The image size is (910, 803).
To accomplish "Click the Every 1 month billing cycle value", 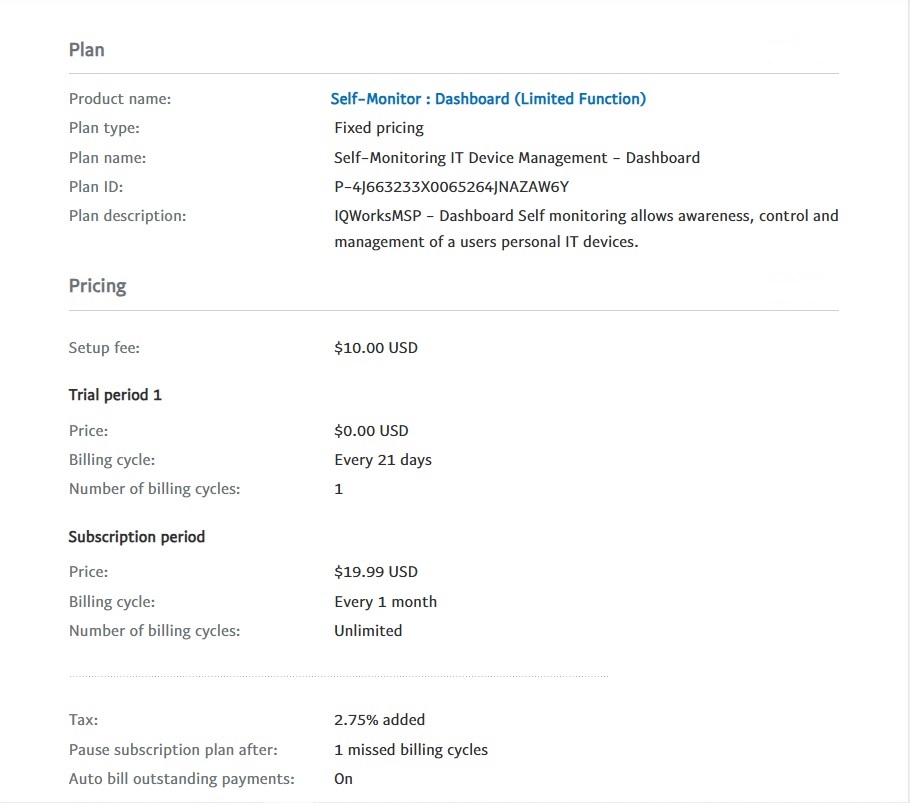I will pos(385,602).
